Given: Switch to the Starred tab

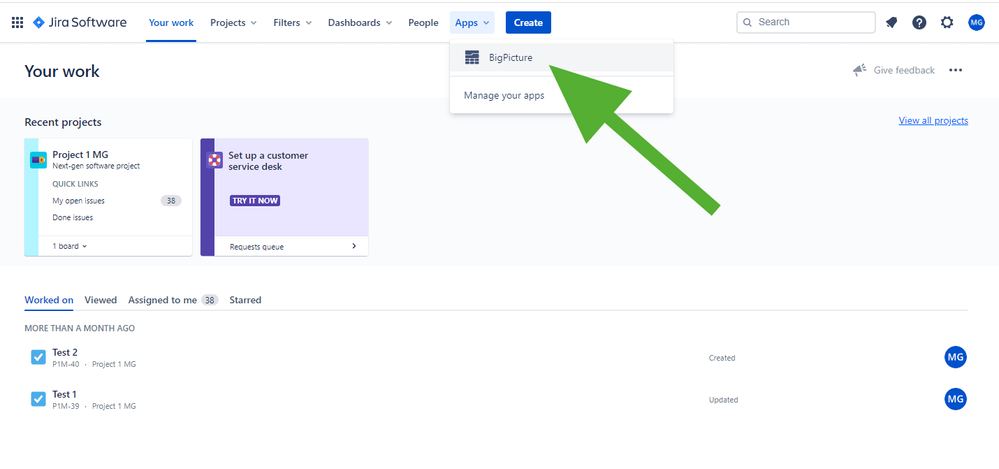Looking at the screenshot, I should pos(245,299).
